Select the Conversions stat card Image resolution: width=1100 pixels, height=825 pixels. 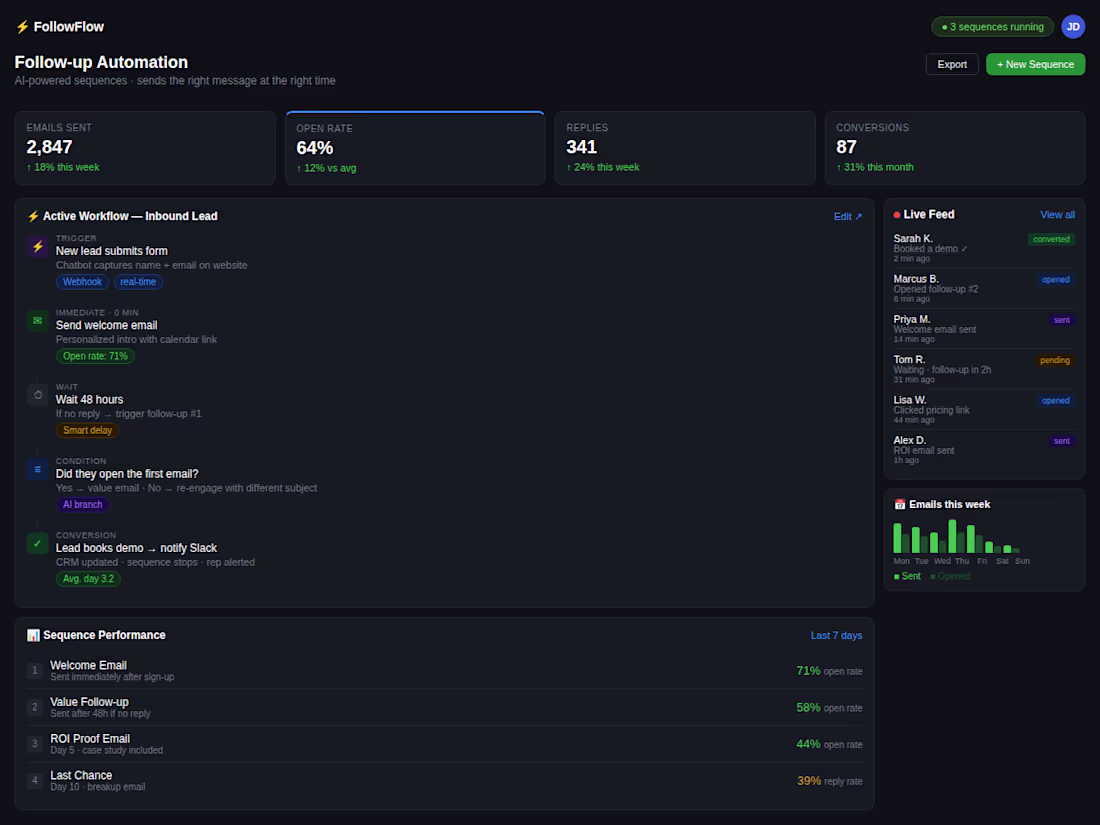tap(954, 147)
